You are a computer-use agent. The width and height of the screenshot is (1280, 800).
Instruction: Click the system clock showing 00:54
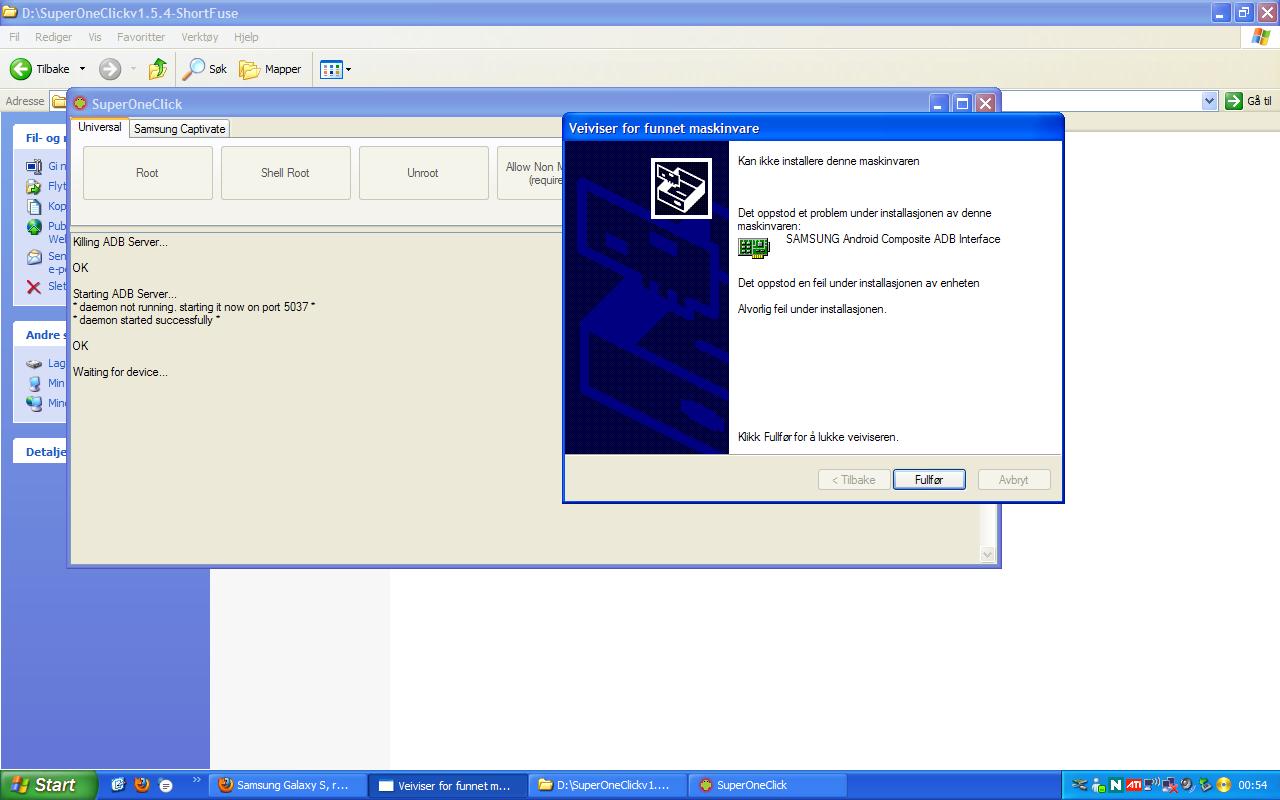1252,785
